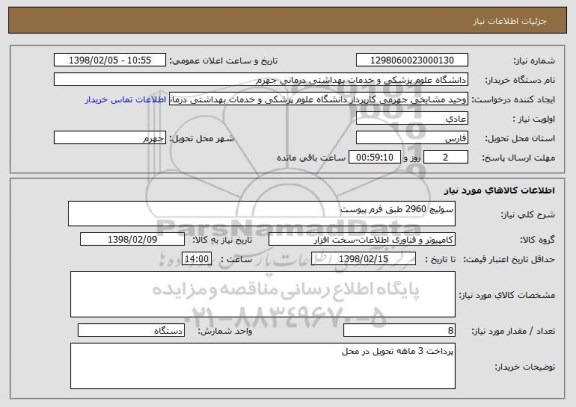The height and width of the screenshot is (407, 576).
Task: Click the label تاریخ و ساعت اعلان عمومی
Action: (223, 61)
